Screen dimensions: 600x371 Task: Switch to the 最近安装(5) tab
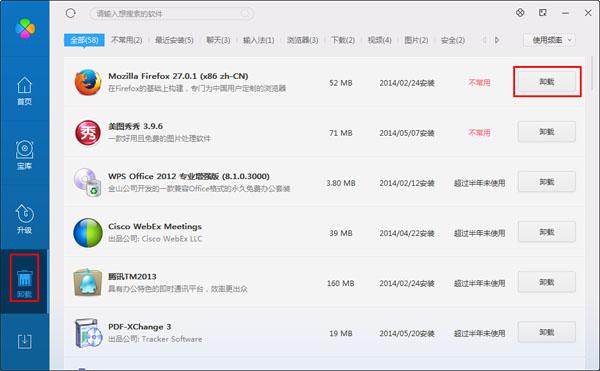click(x=174, y=40)
